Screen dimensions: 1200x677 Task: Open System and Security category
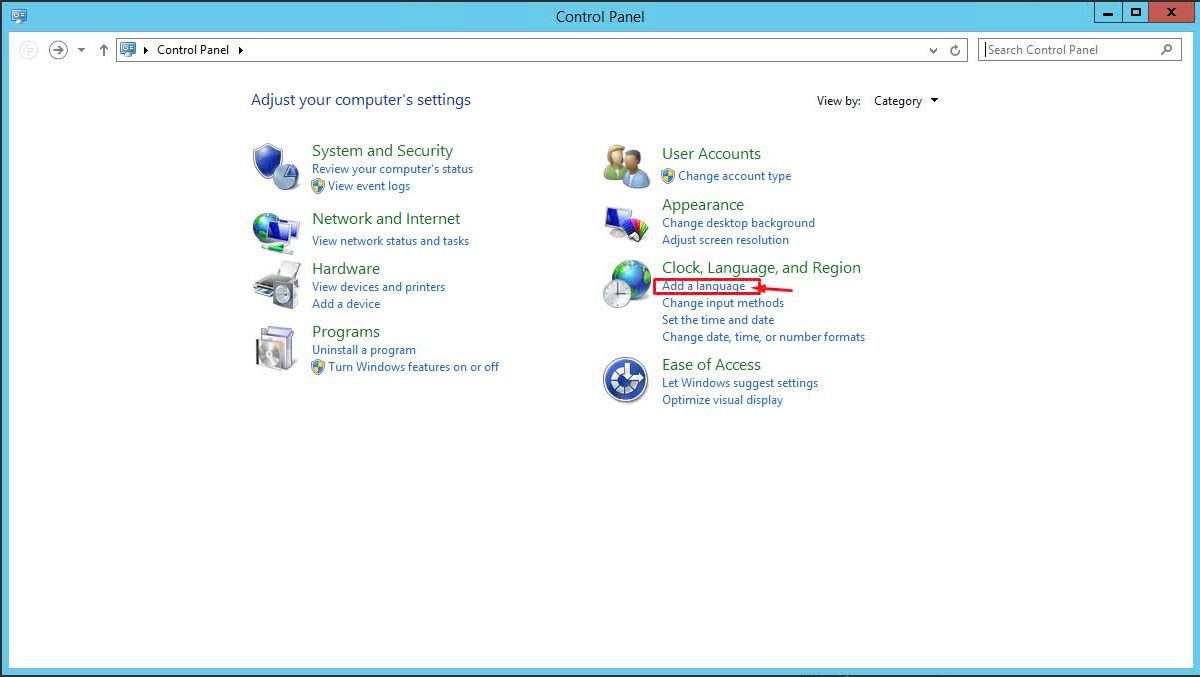pos(382,151)
